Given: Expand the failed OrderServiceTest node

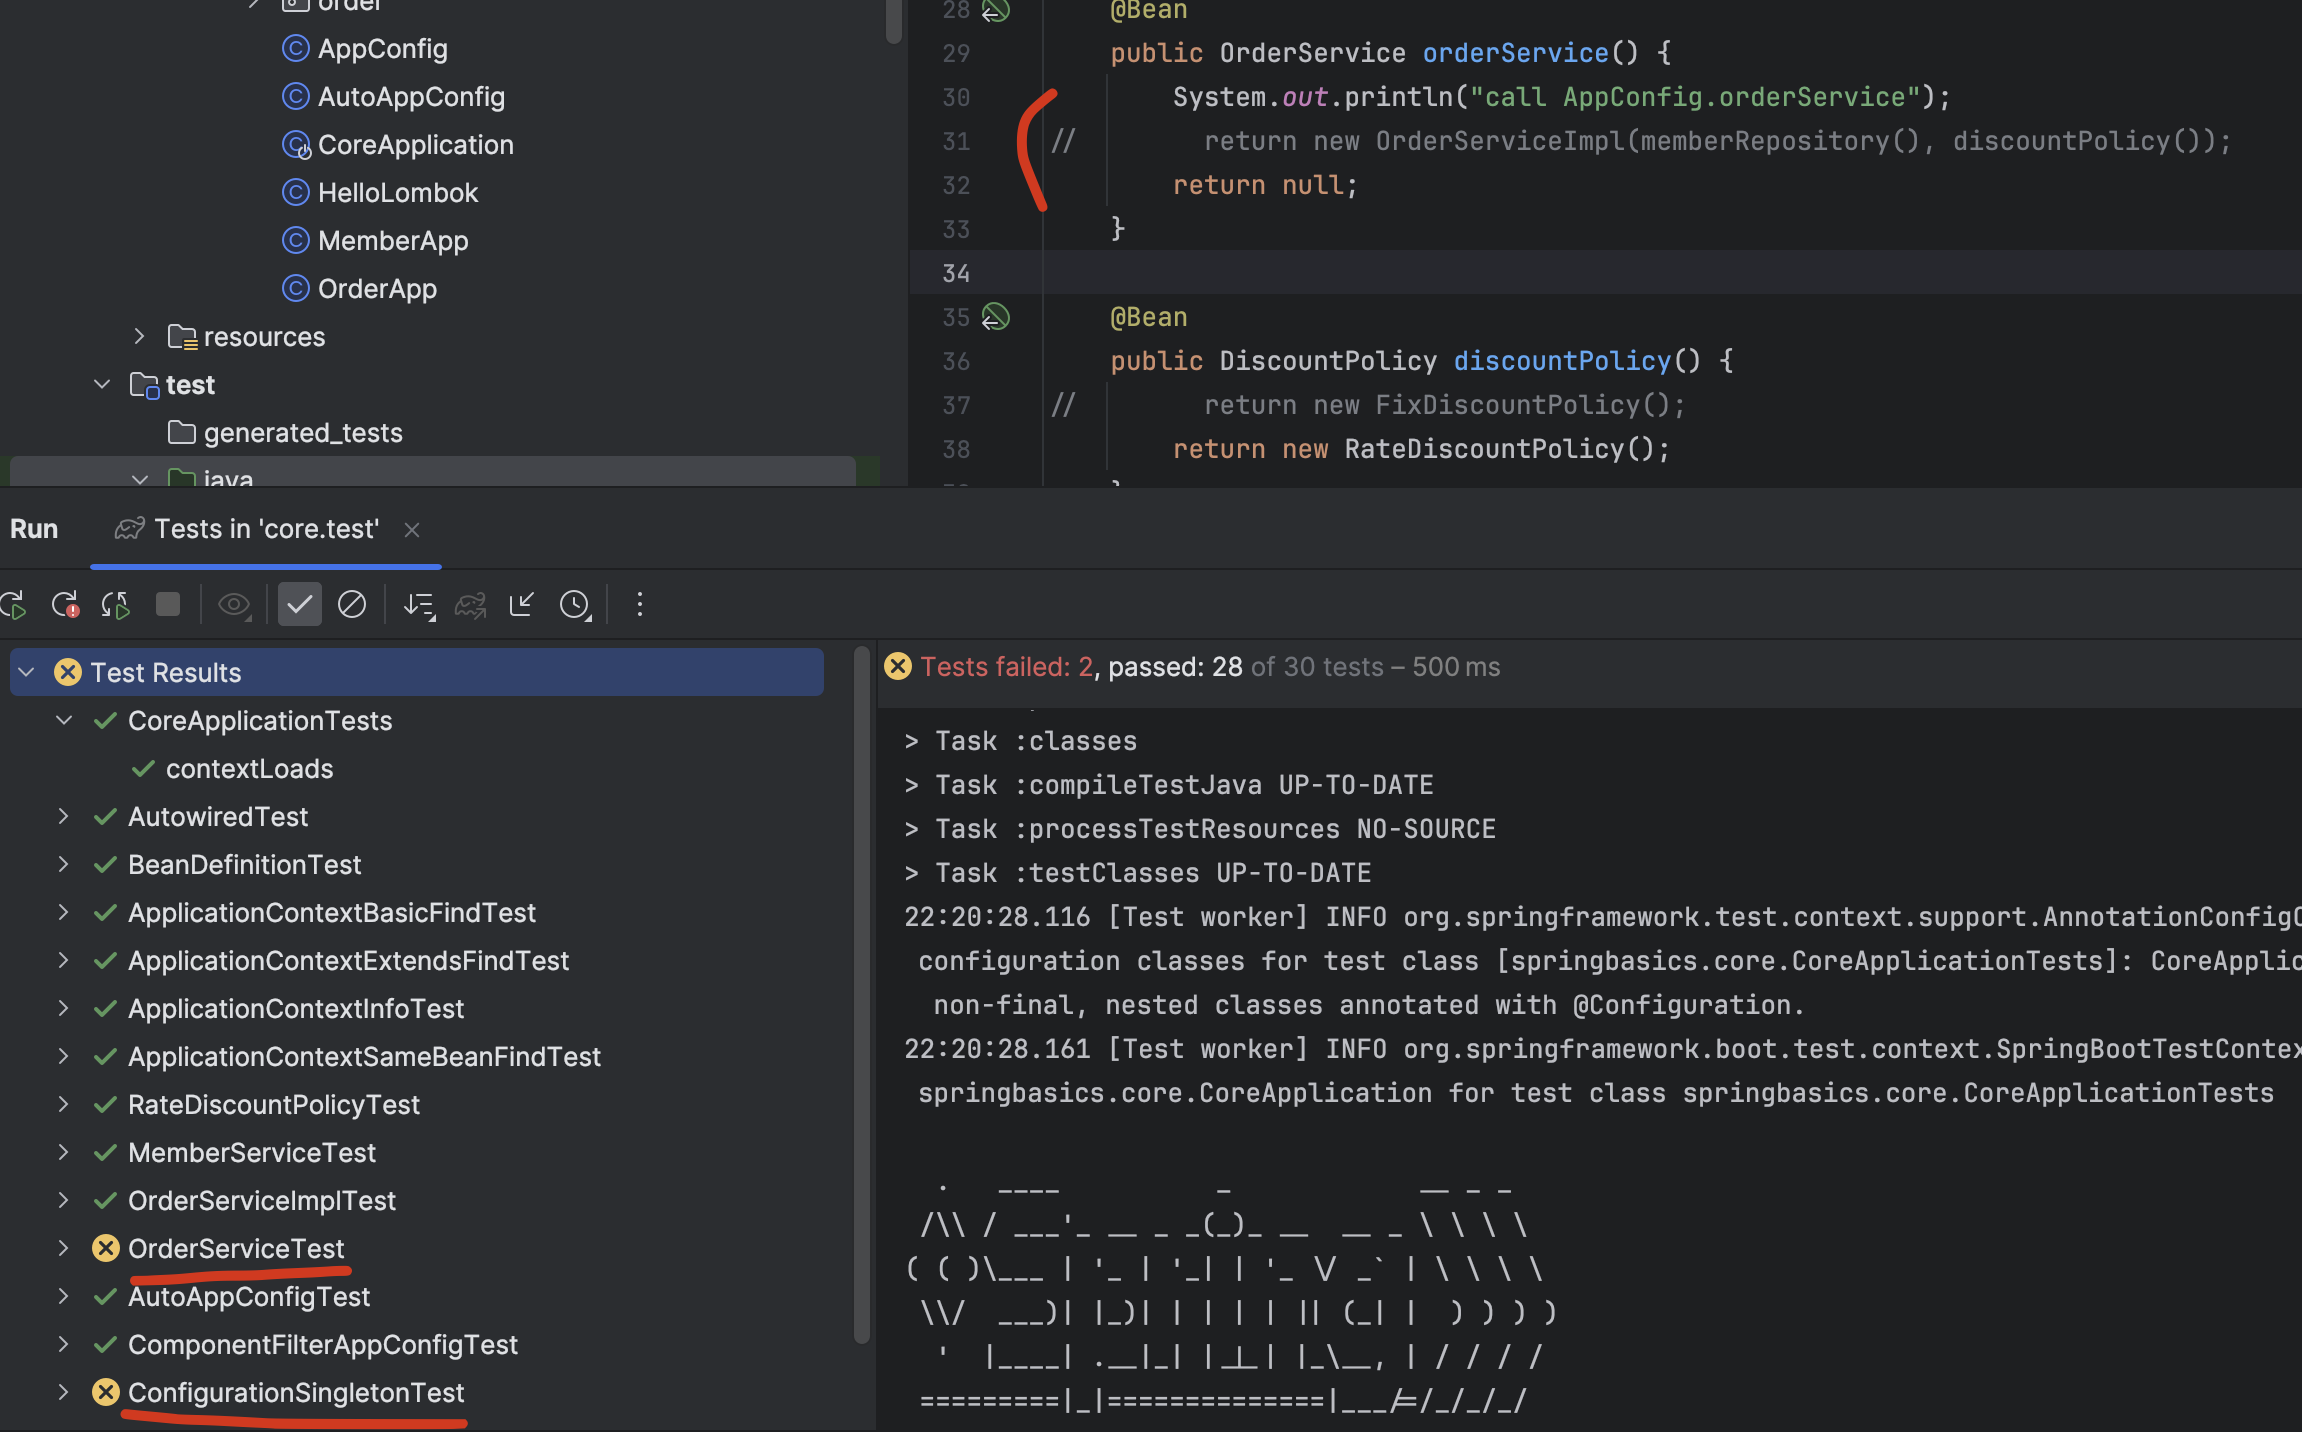Looking at the screenshot, I should coord(64,1249).
